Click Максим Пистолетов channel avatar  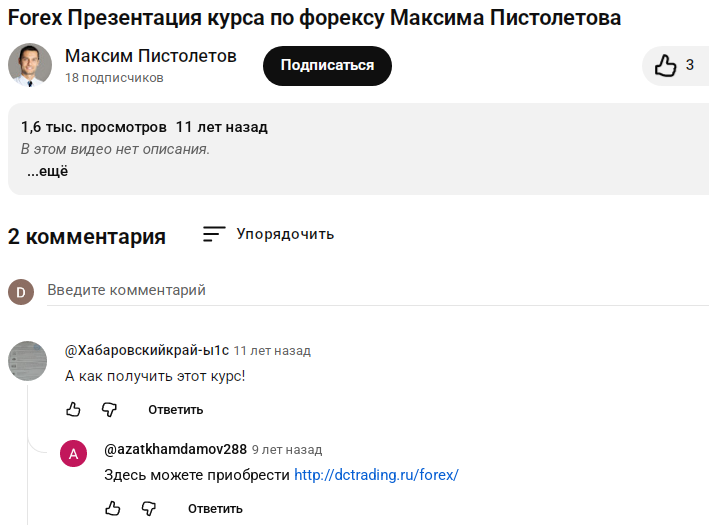tap(30, 65)
